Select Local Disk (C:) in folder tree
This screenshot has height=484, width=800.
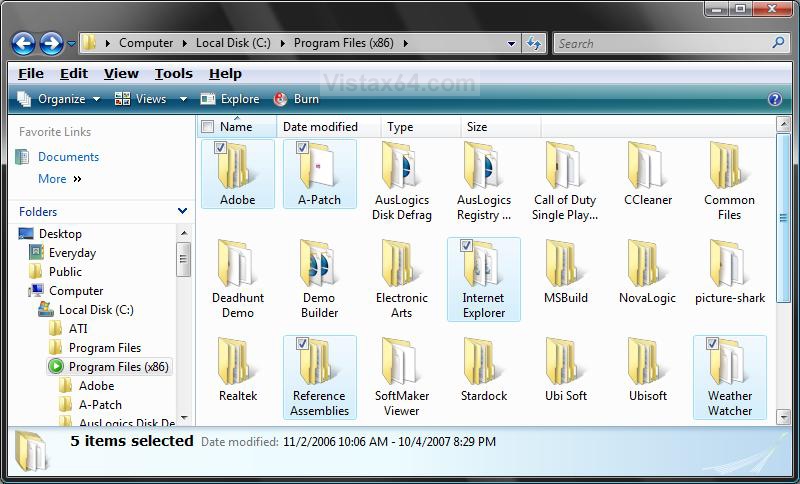point(96,310)
